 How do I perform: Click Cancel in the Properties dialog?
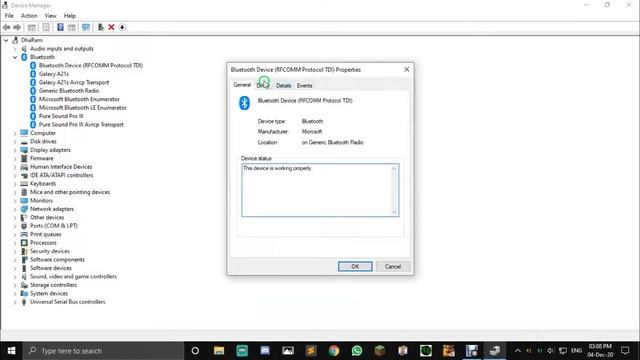393,267
